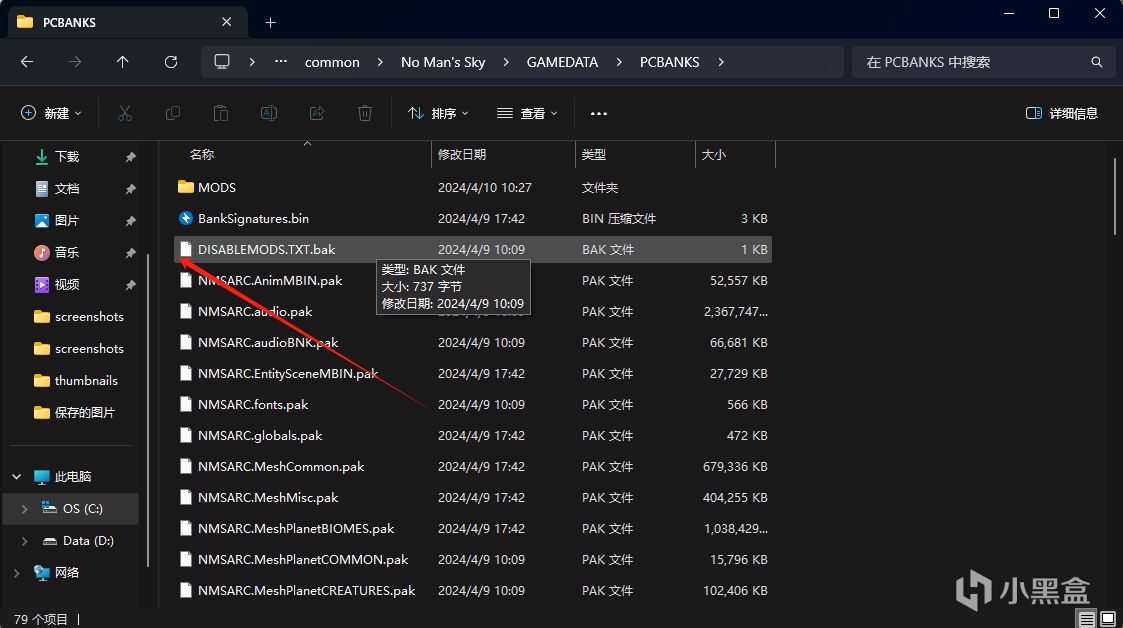
Task: Unpin 视频 using its pin icon
Action: [x=130, y=285]
